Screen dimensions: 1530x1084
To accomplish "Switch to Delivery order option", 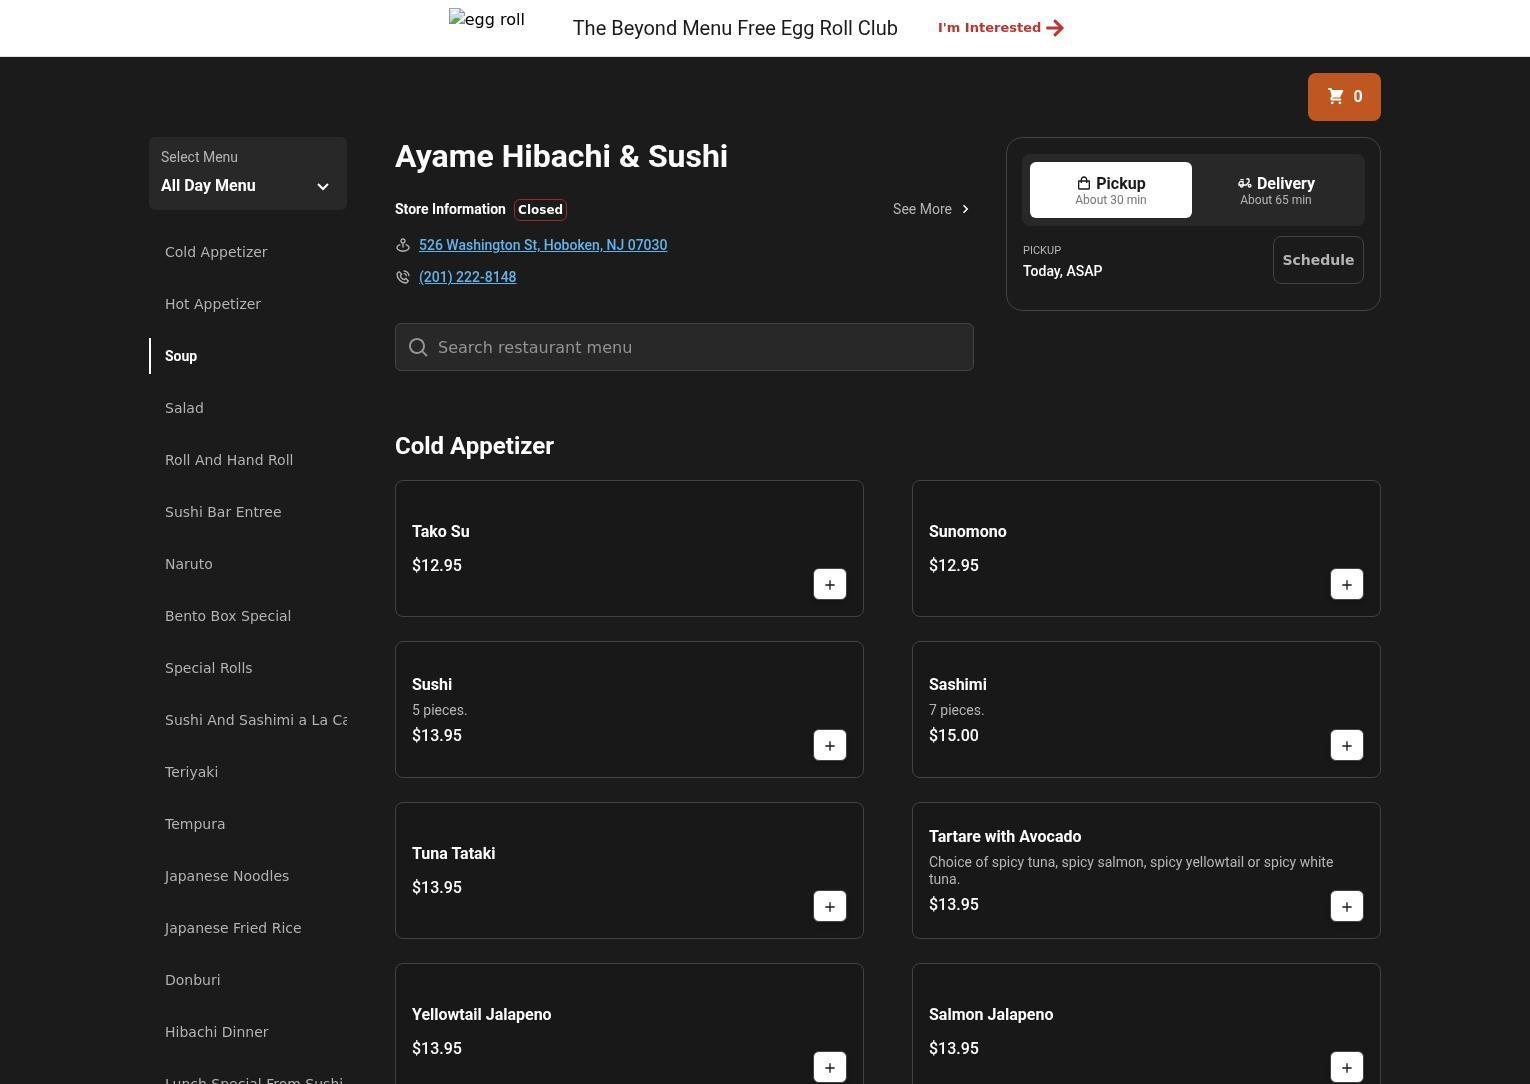I will pyautogui.click(x=1275, y=190).
